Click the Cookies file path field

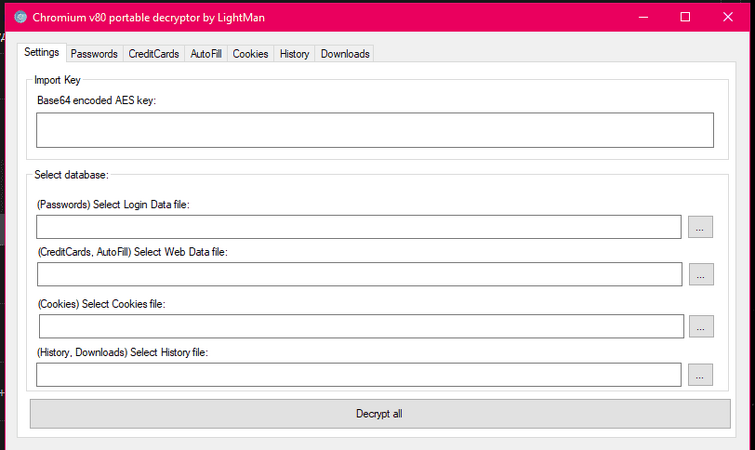coord(361,326)
